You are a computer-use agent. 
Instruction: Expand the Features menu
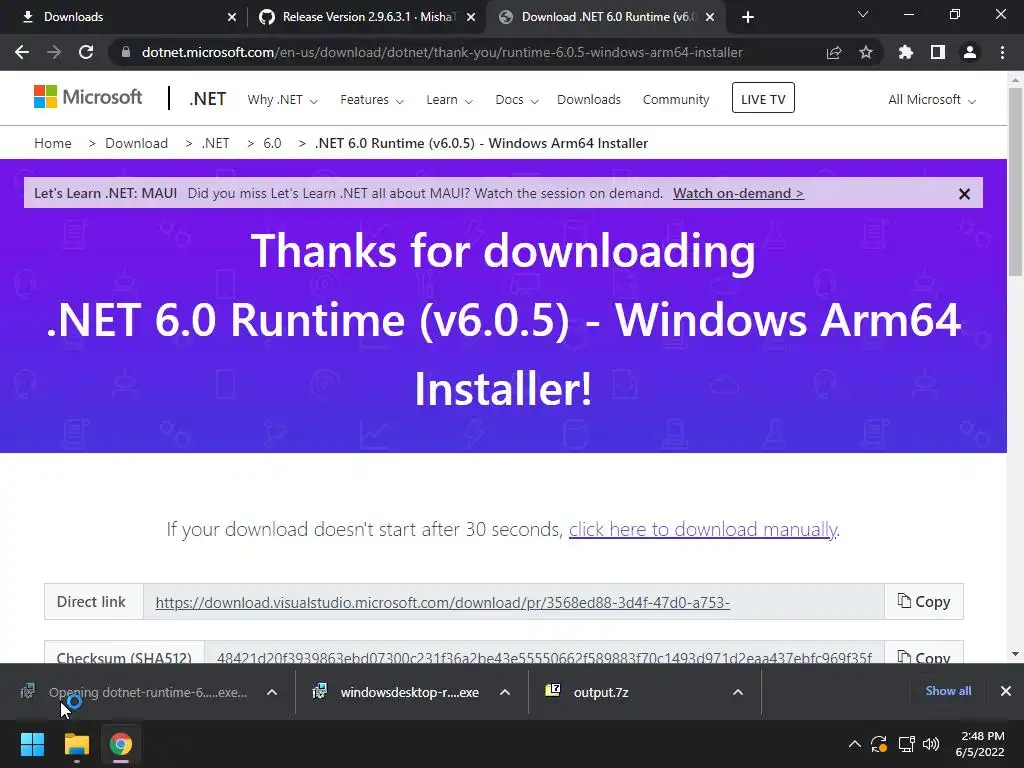coord(372,100)
